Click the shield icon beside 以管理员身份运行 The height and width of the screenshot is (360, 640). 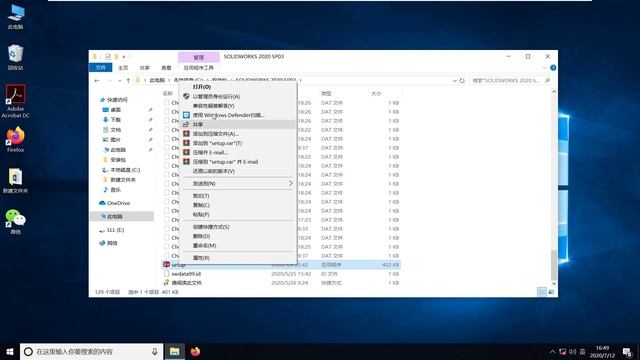point(186,96)
